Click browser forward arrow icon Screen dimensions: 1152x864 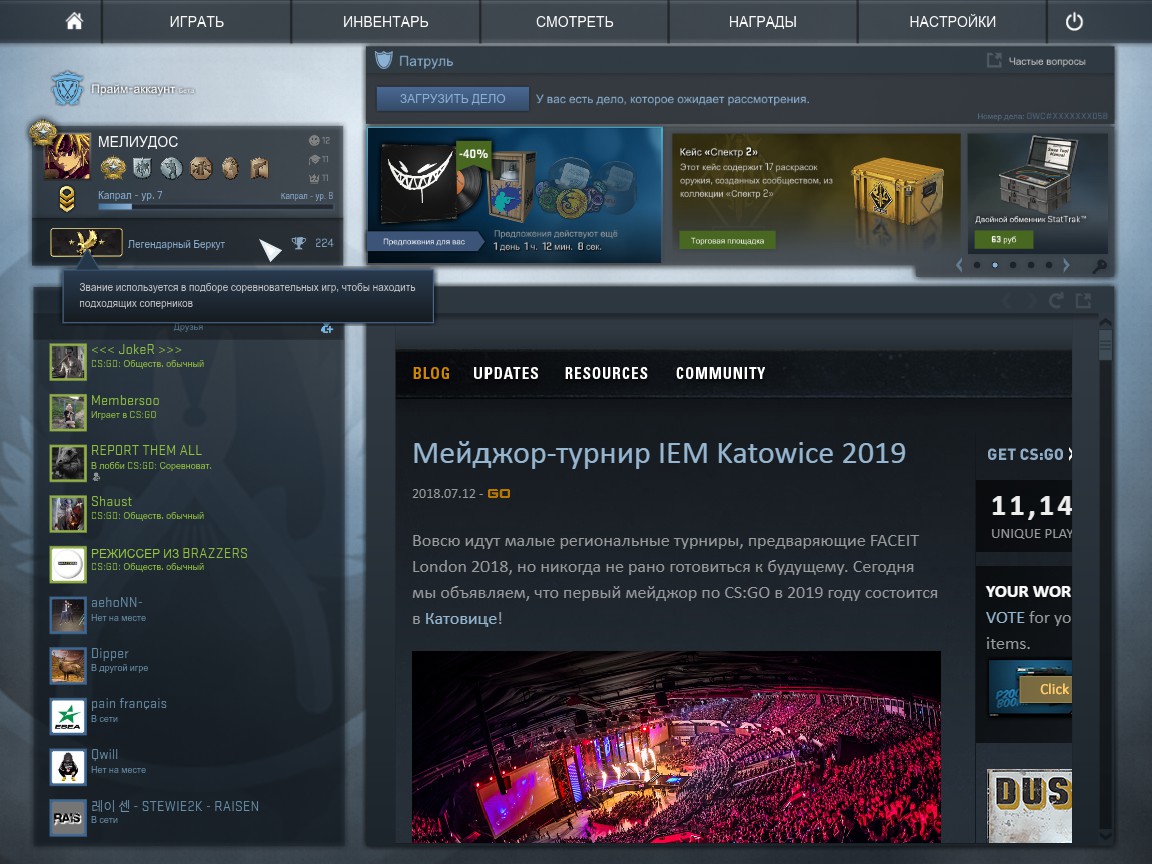point(1032,300)
